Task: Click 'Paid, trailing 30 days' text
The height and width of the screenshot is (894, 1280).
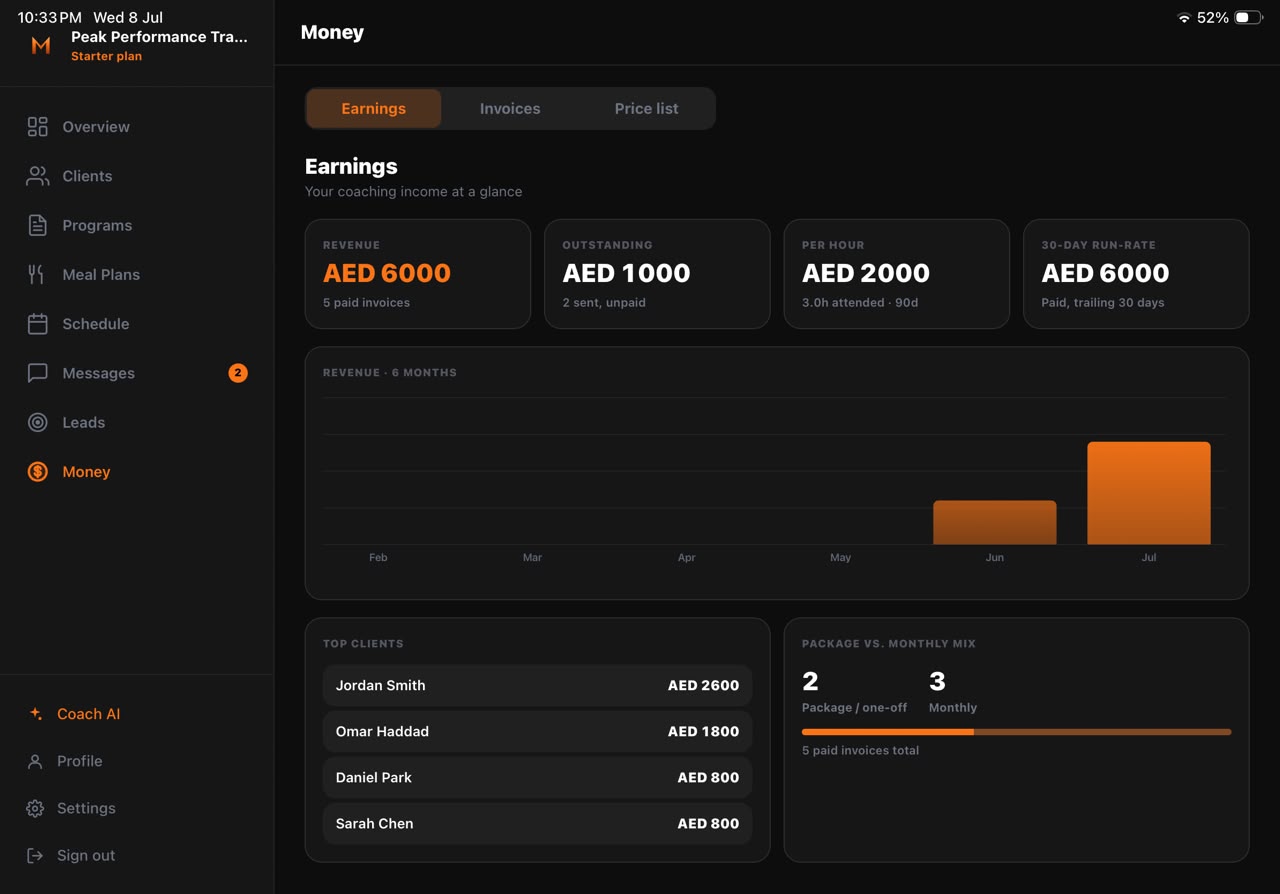Action: pyautogui.click(x=1103, y=302)
